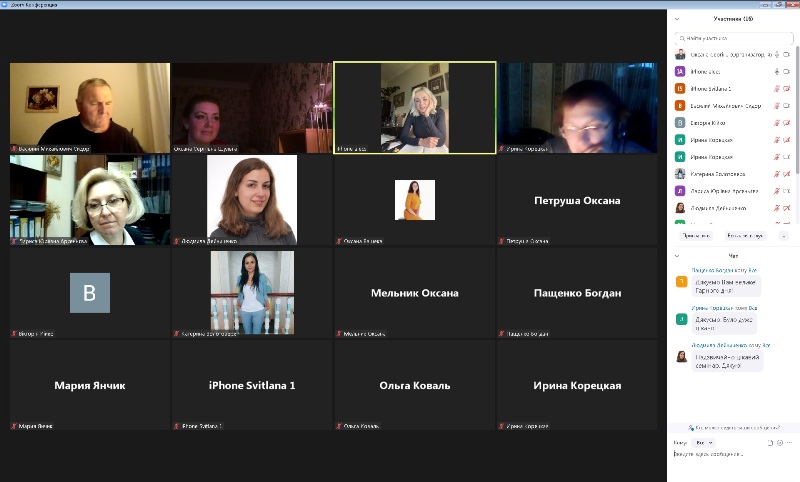Click the Invite button below participant list

pyautogui.click(x=695, y=236)
